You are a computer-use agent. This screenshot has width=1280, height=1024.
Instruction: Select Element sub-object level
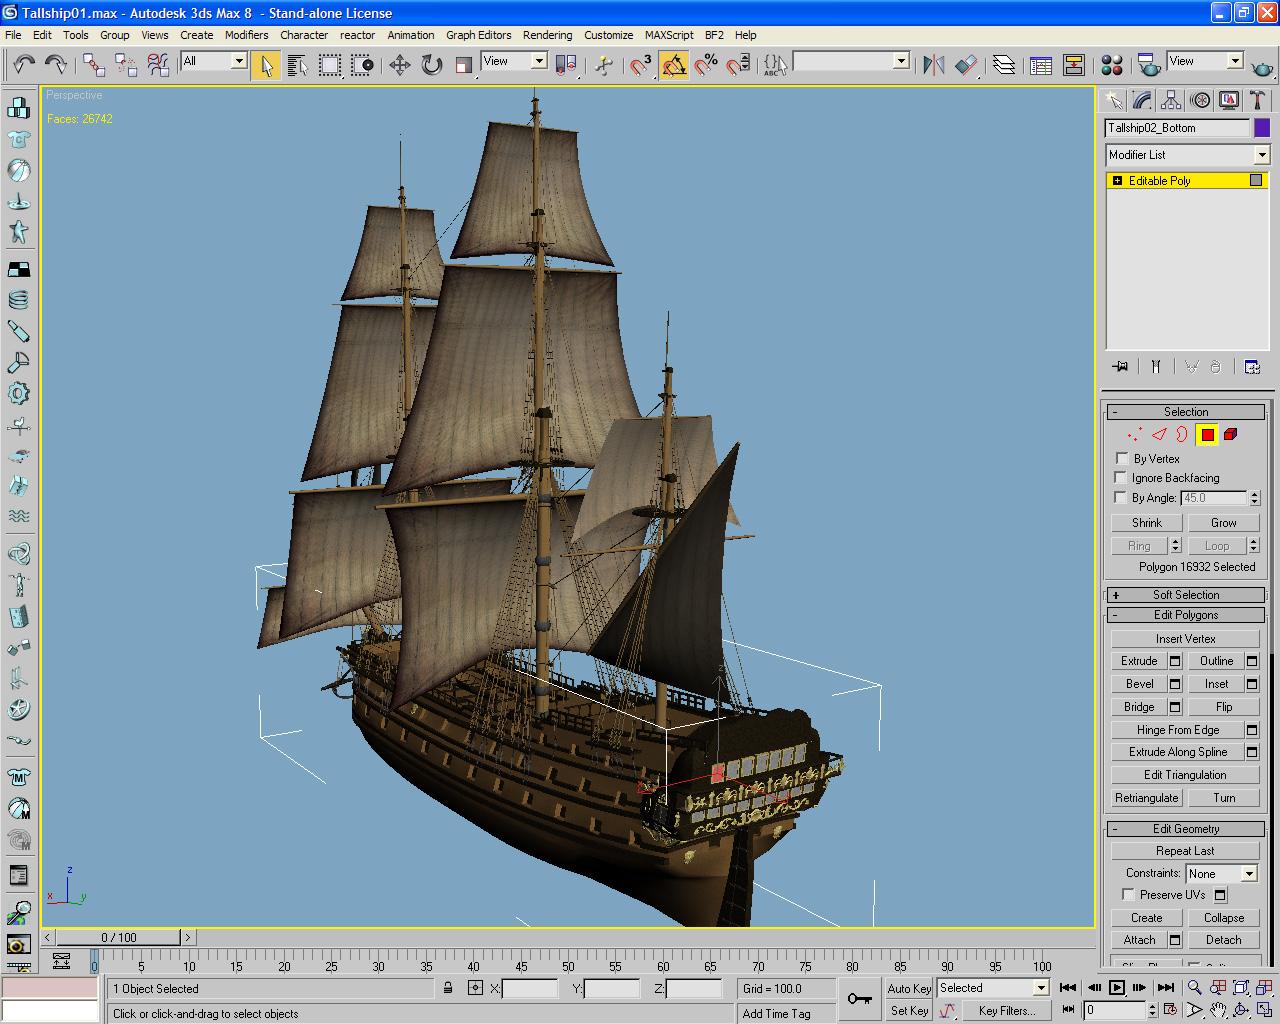tap(1231, 434)
